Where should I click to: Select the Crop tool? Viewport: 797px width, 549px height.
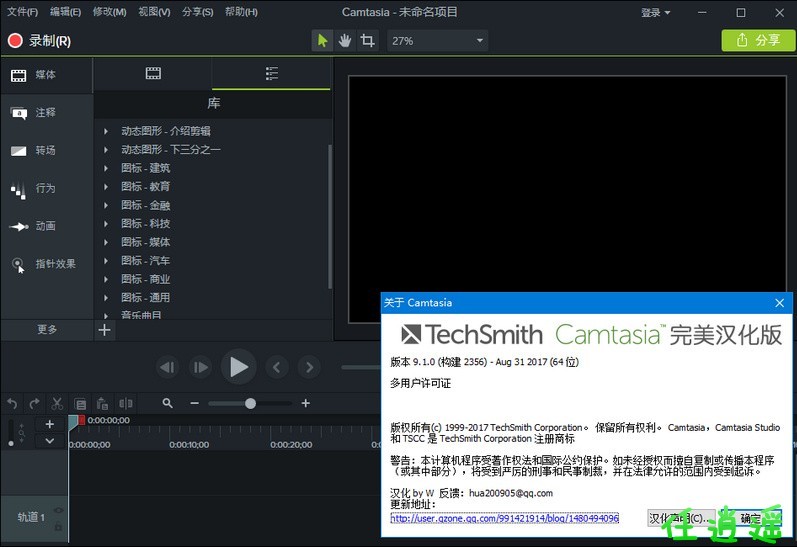pos(367,41)
